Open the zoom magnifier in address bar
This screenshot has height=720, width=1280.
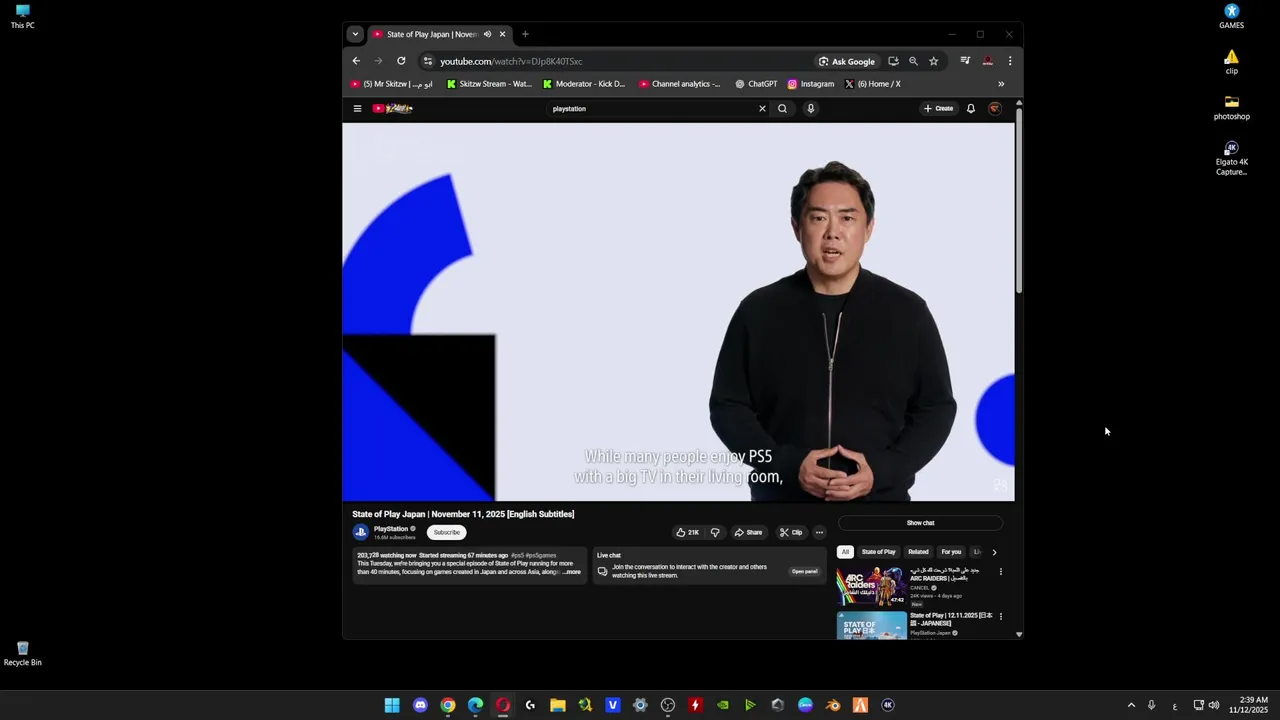913,61
